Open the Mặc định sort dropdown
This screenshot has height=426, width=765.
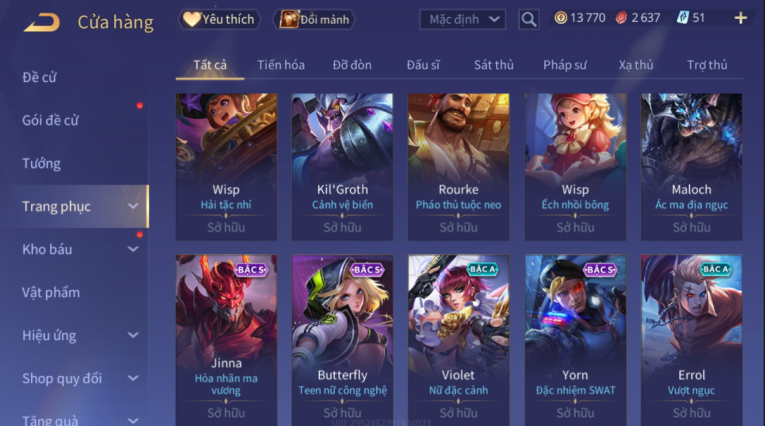tap(462, 20)
